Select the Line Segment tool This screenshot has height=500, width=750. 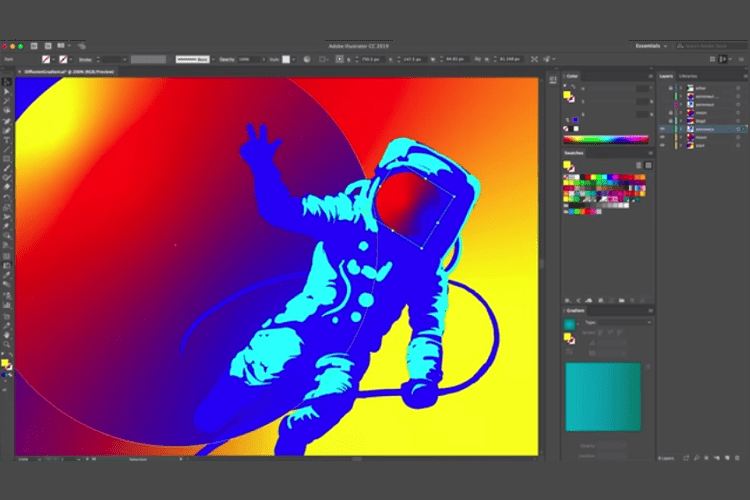click(7, 149)
